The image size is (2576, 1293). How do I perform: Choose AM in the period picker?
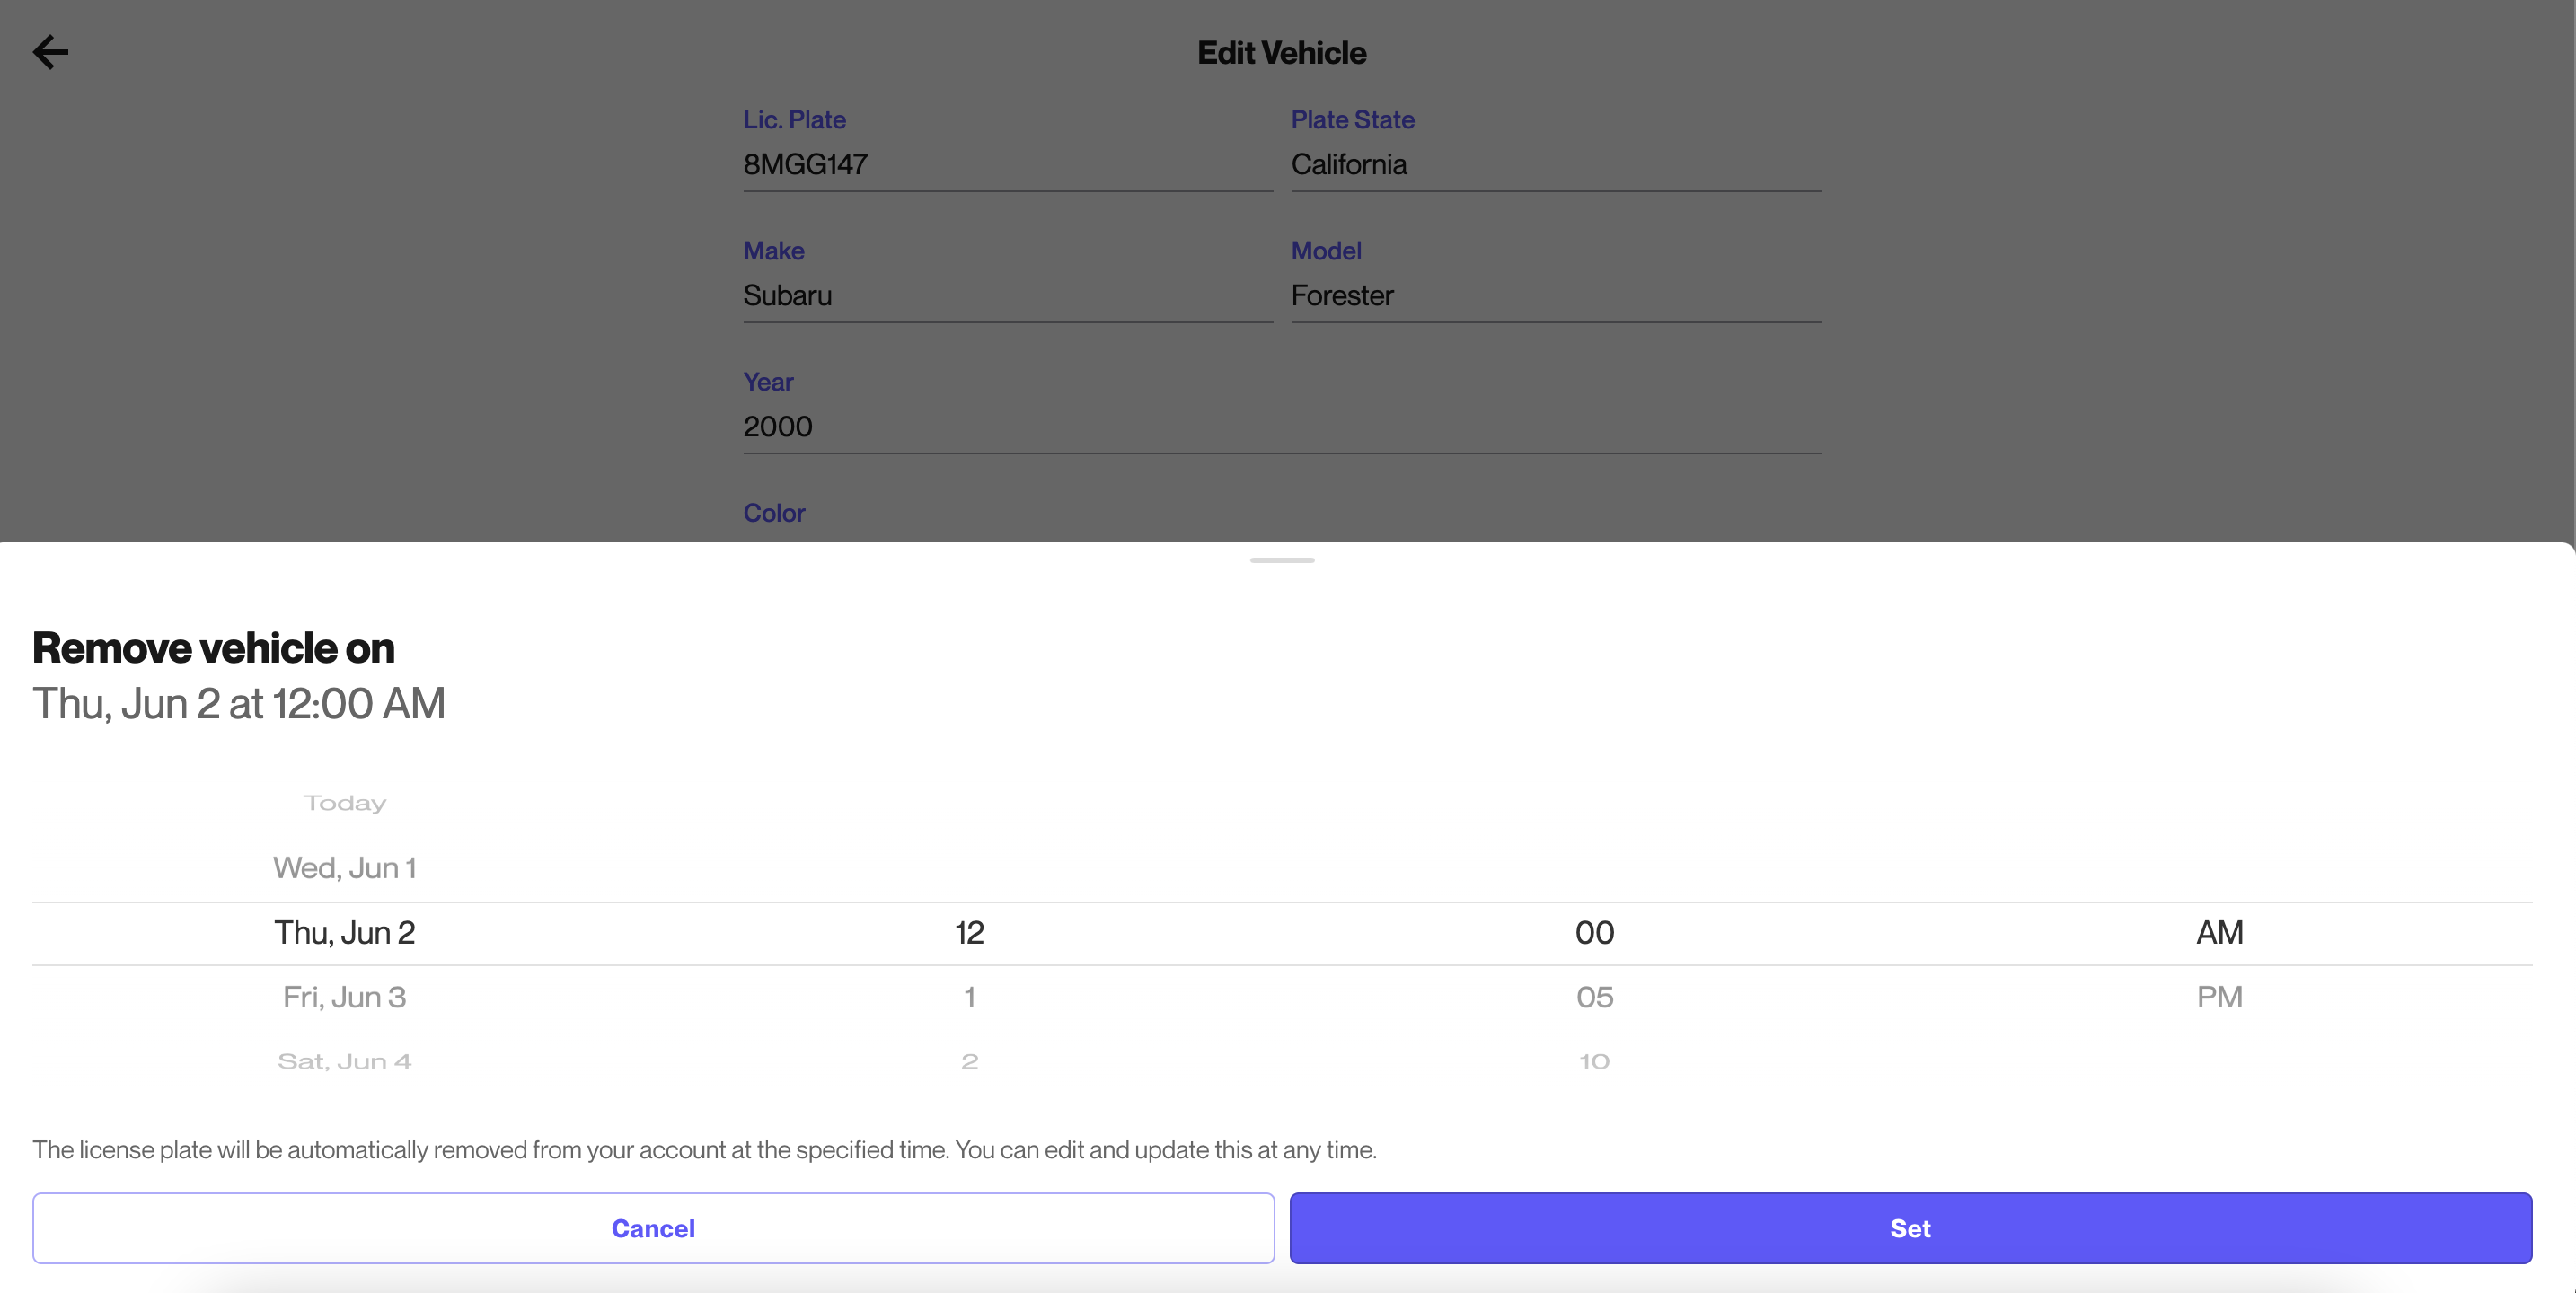click(2219, 933)
